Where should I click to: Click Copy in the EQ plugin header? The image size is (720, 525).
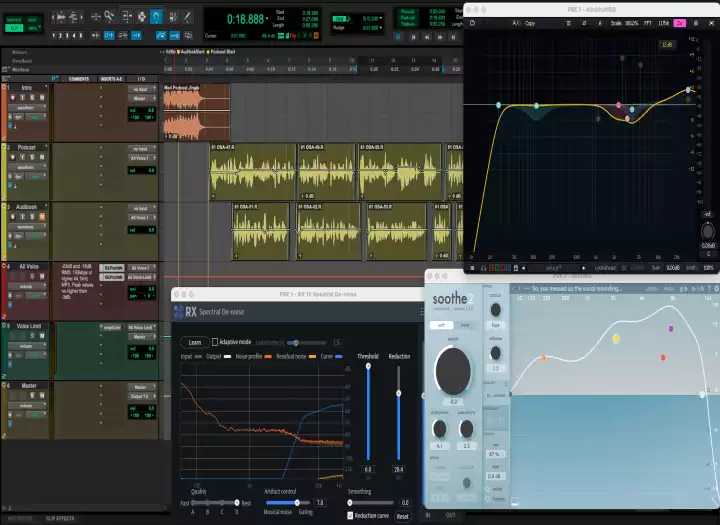[x=530, y=23]
